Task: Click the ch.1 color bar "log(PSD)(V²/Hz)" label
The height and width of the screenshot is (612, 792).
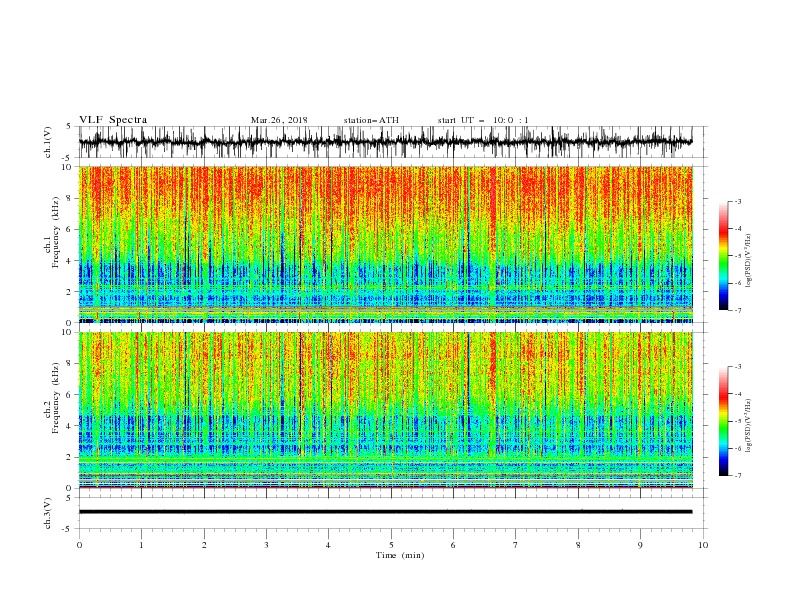Action: pyautogui.click(x=749, y=261)
